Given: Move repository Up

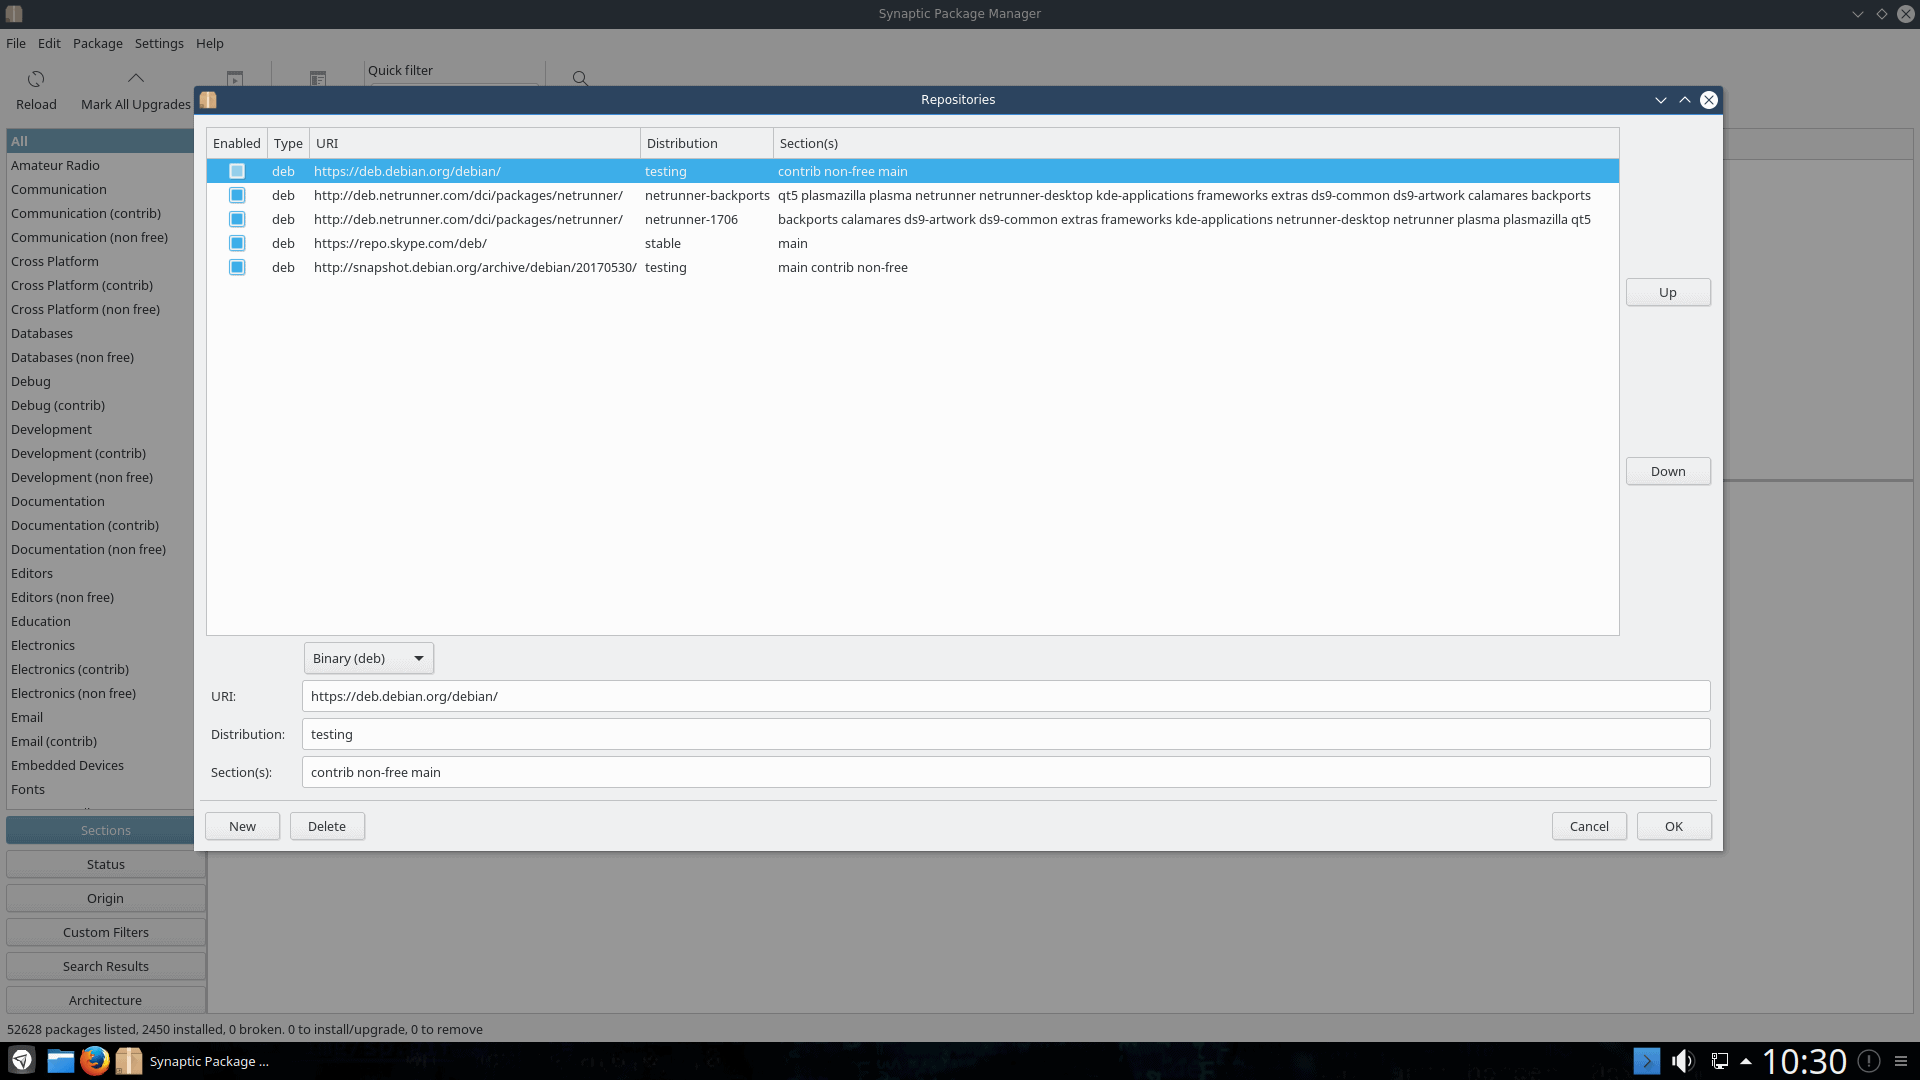Looking at the screenshot, I should pos(1668,292).
